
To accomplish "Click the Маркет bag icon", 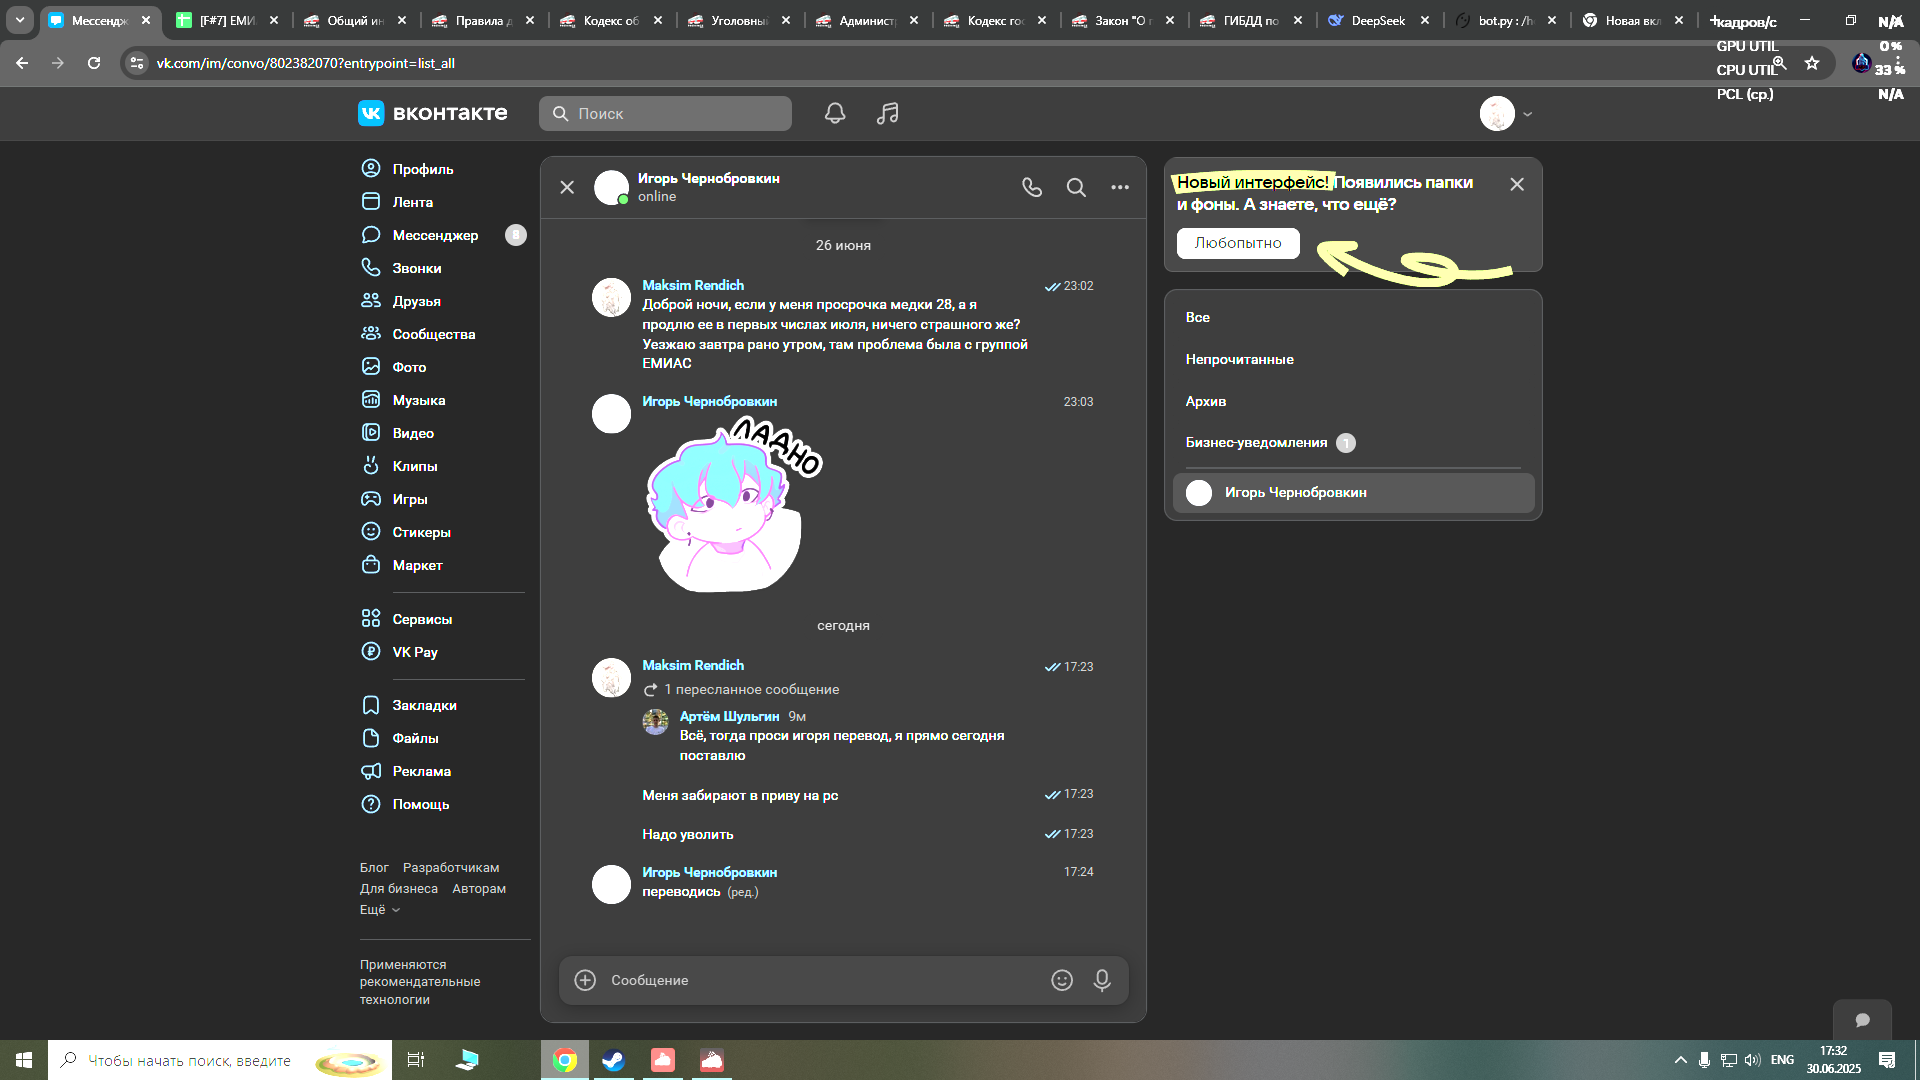I will point(371,565).
